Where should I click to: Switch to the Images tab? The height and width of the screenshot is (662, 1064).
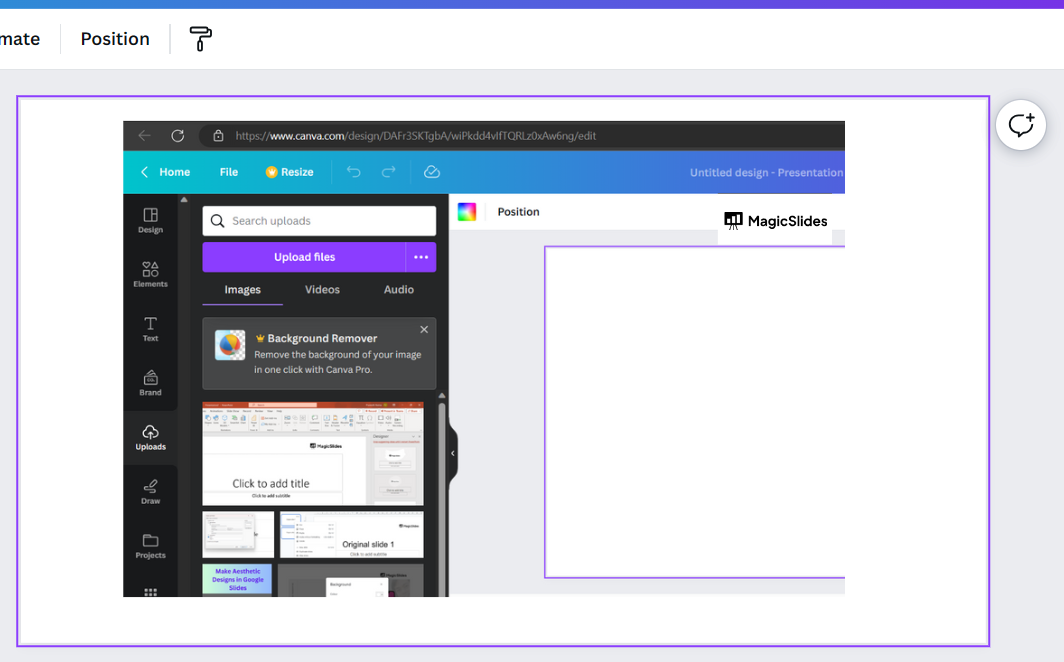(x=242, y=290)
